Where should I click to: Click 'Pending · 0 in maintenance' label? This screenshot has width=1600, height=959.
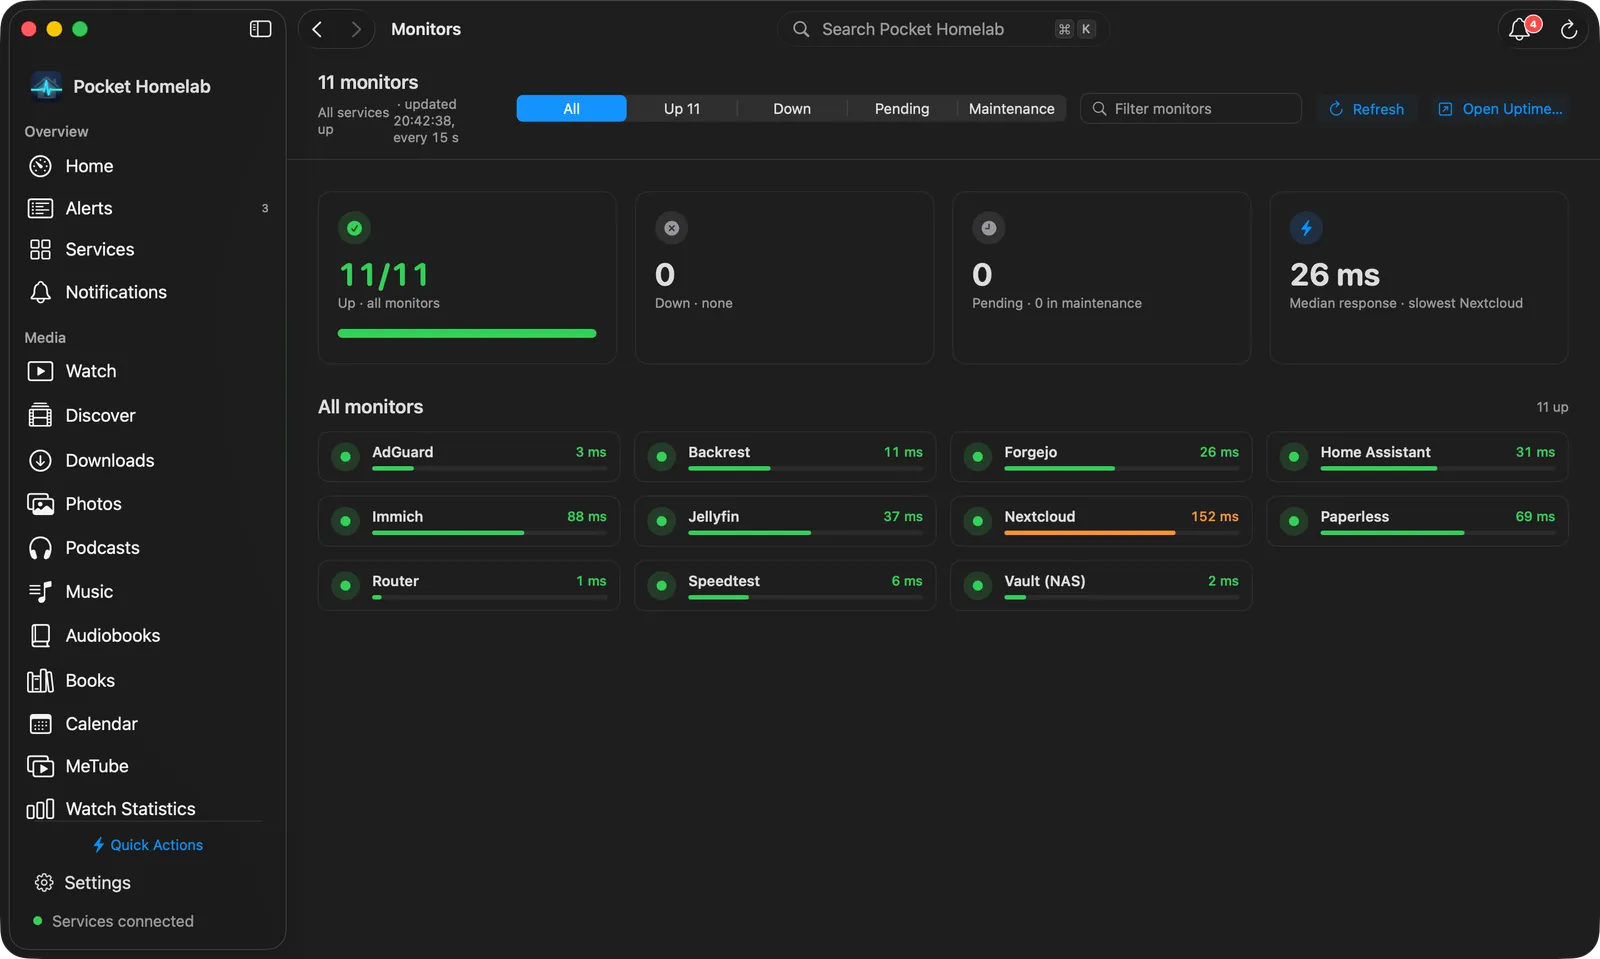click(1057, 303)
